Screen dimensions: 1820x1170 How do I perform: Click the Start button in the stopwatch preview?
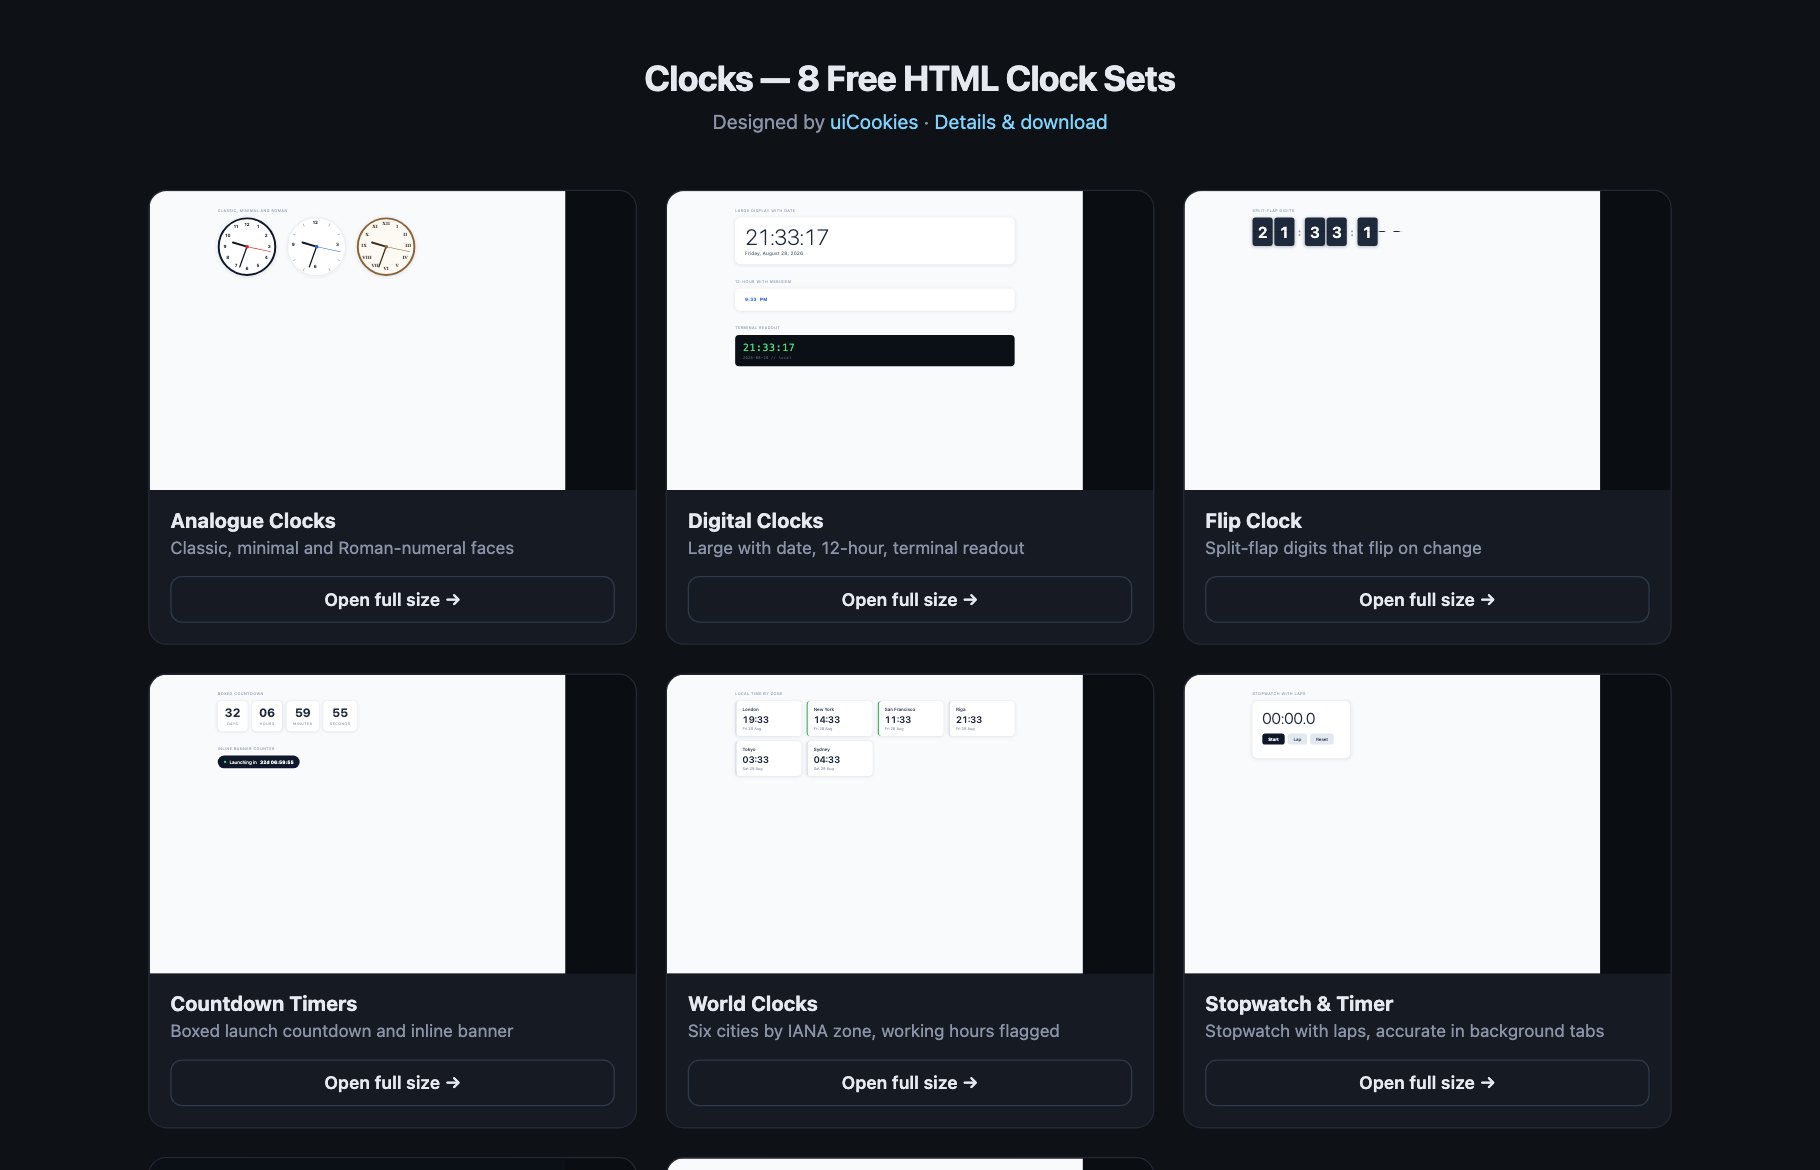coord(1273,739)
